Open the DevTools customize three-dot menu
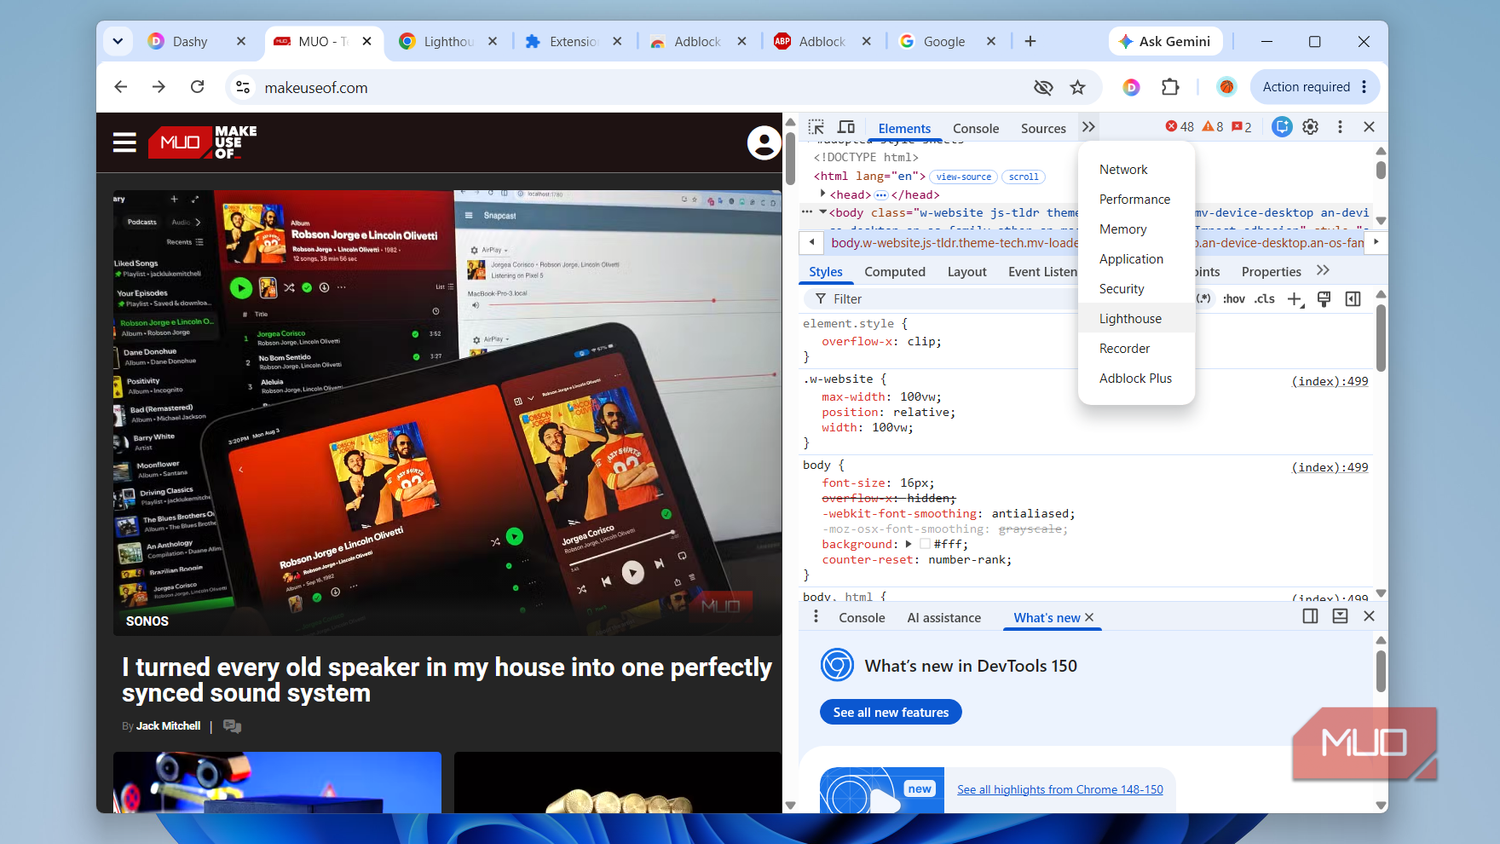The image size is (1500, 844). point(1340,127)
